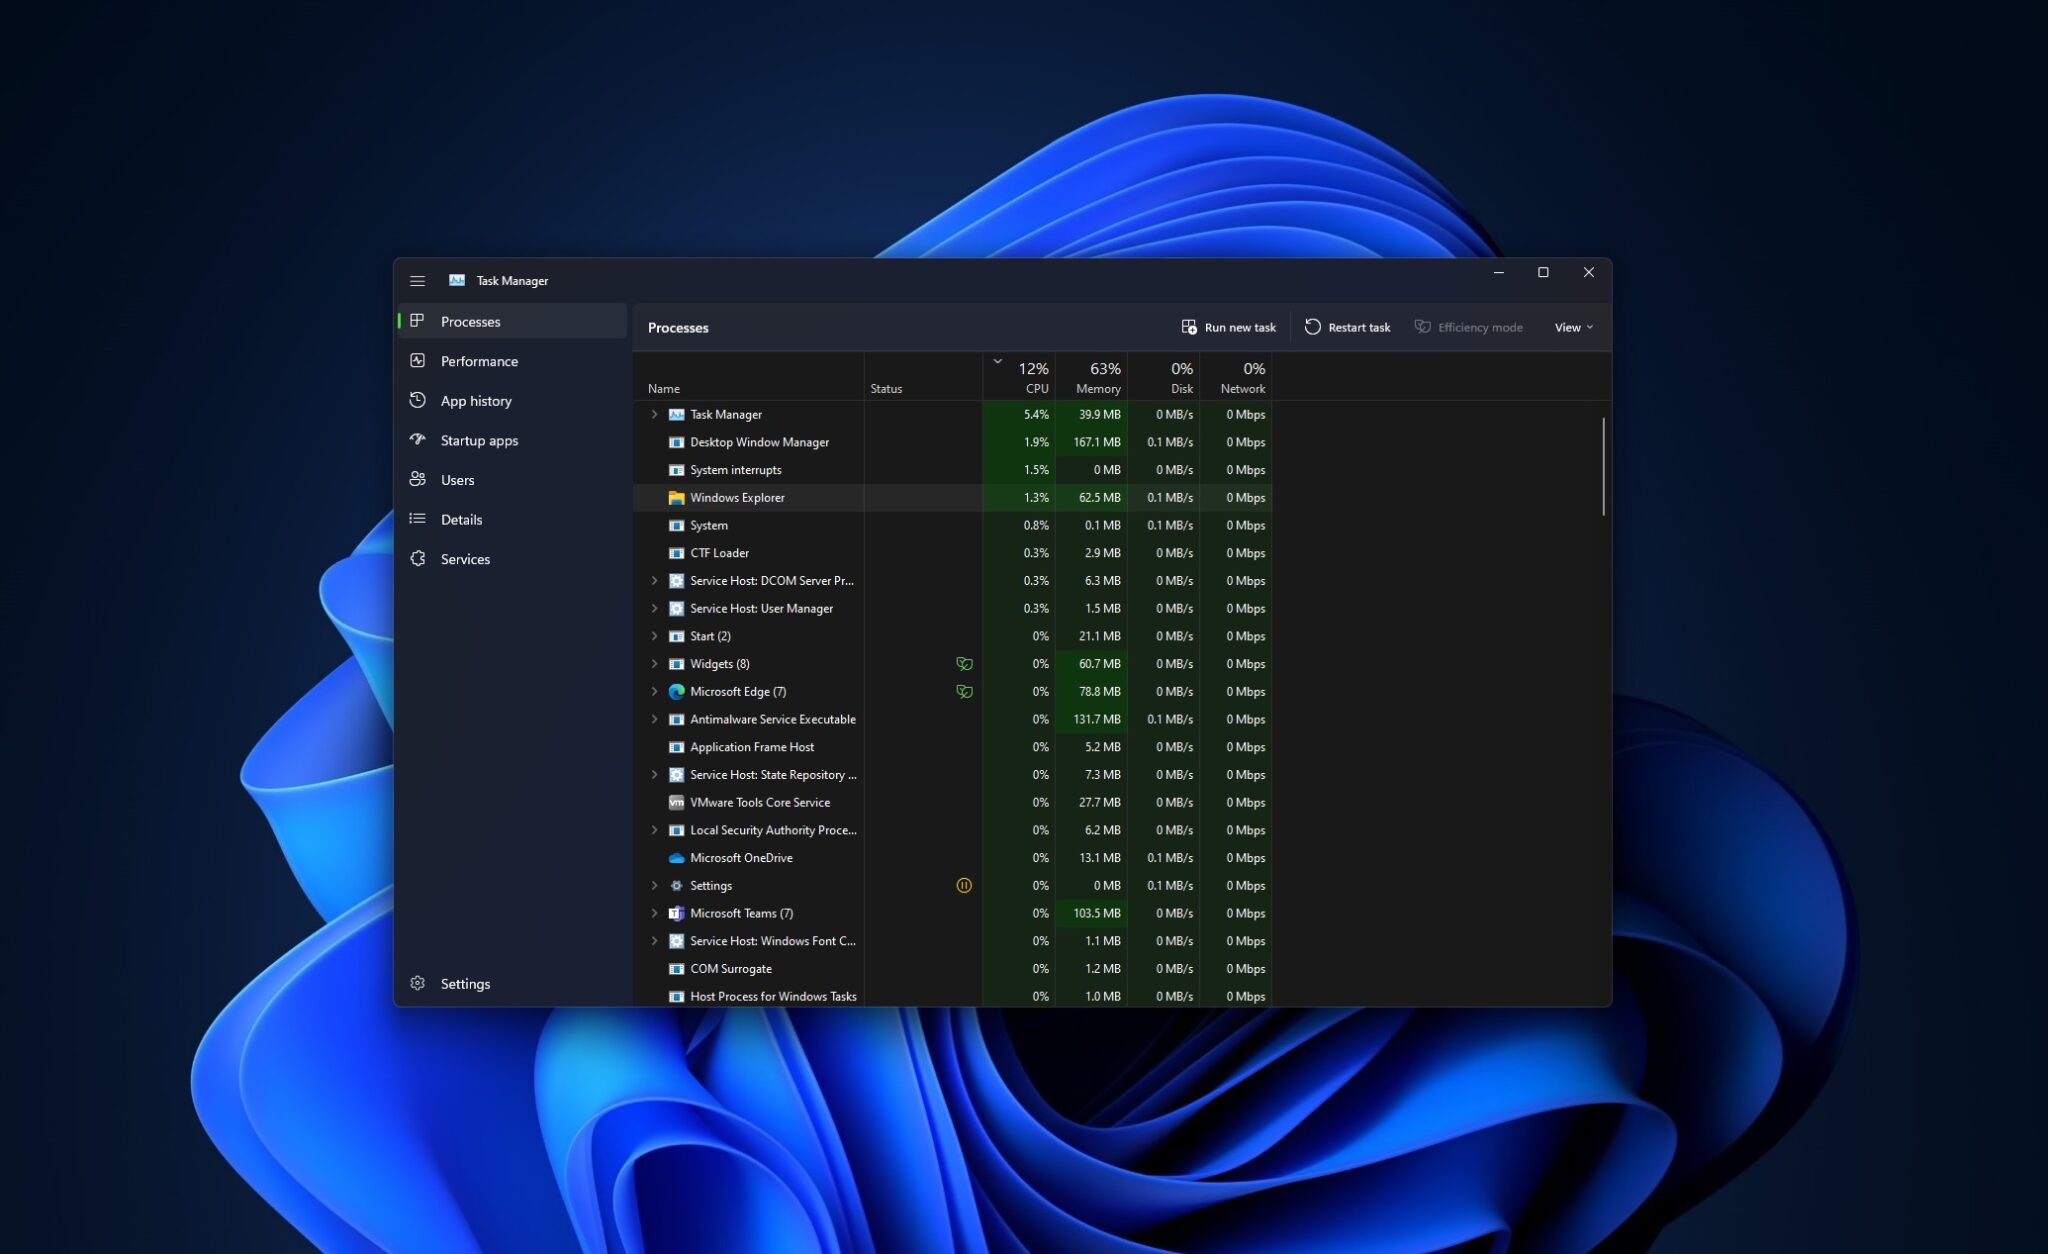Open the Startup apps section
The height and width of the screenshot is (1254, 2048).
tap(479, 440)
